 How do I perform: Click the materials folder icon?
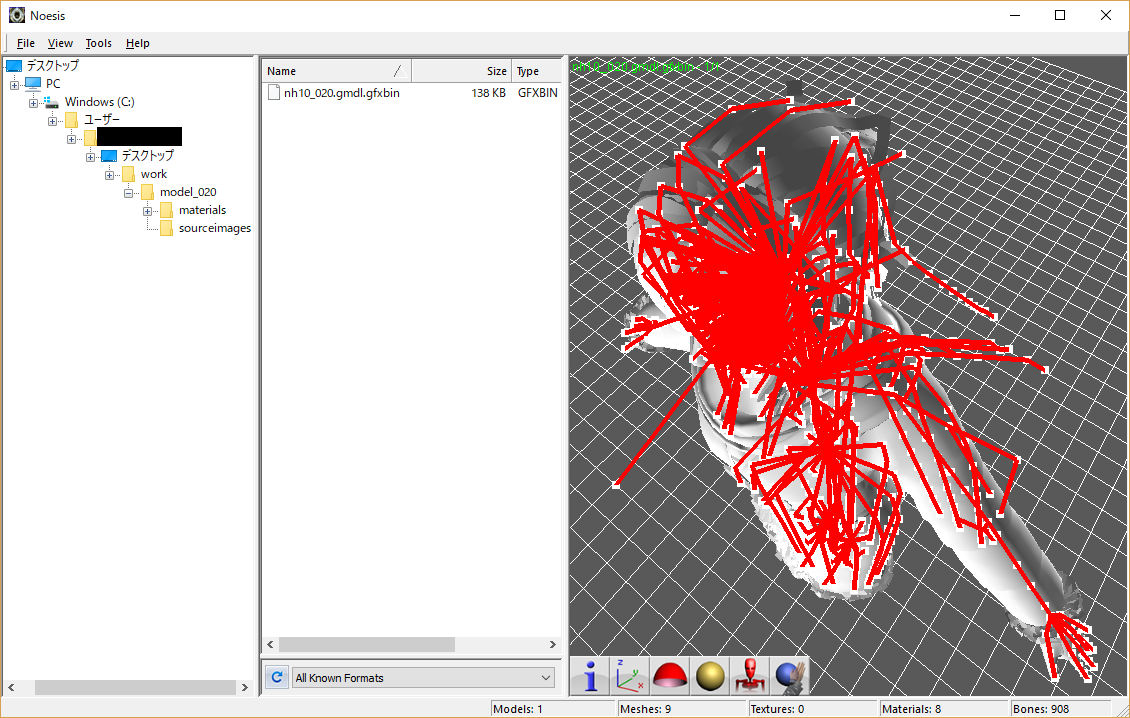166,210
